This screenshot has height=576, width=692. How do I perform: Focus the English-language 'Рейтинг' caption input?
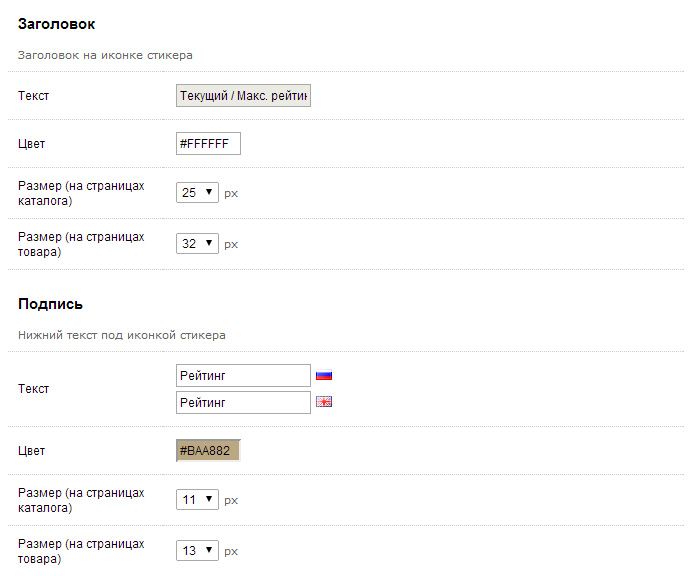243,402
